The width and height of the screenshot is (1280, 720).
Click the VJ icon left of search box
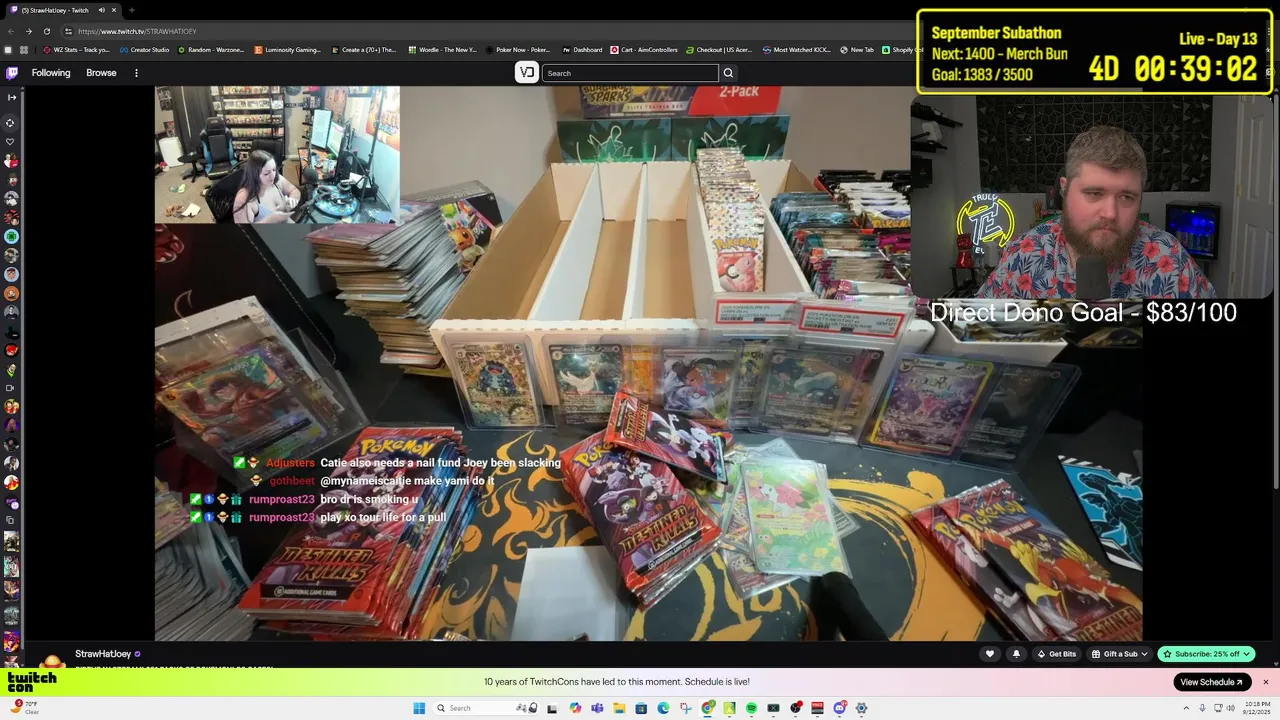[x=527, y=73]
